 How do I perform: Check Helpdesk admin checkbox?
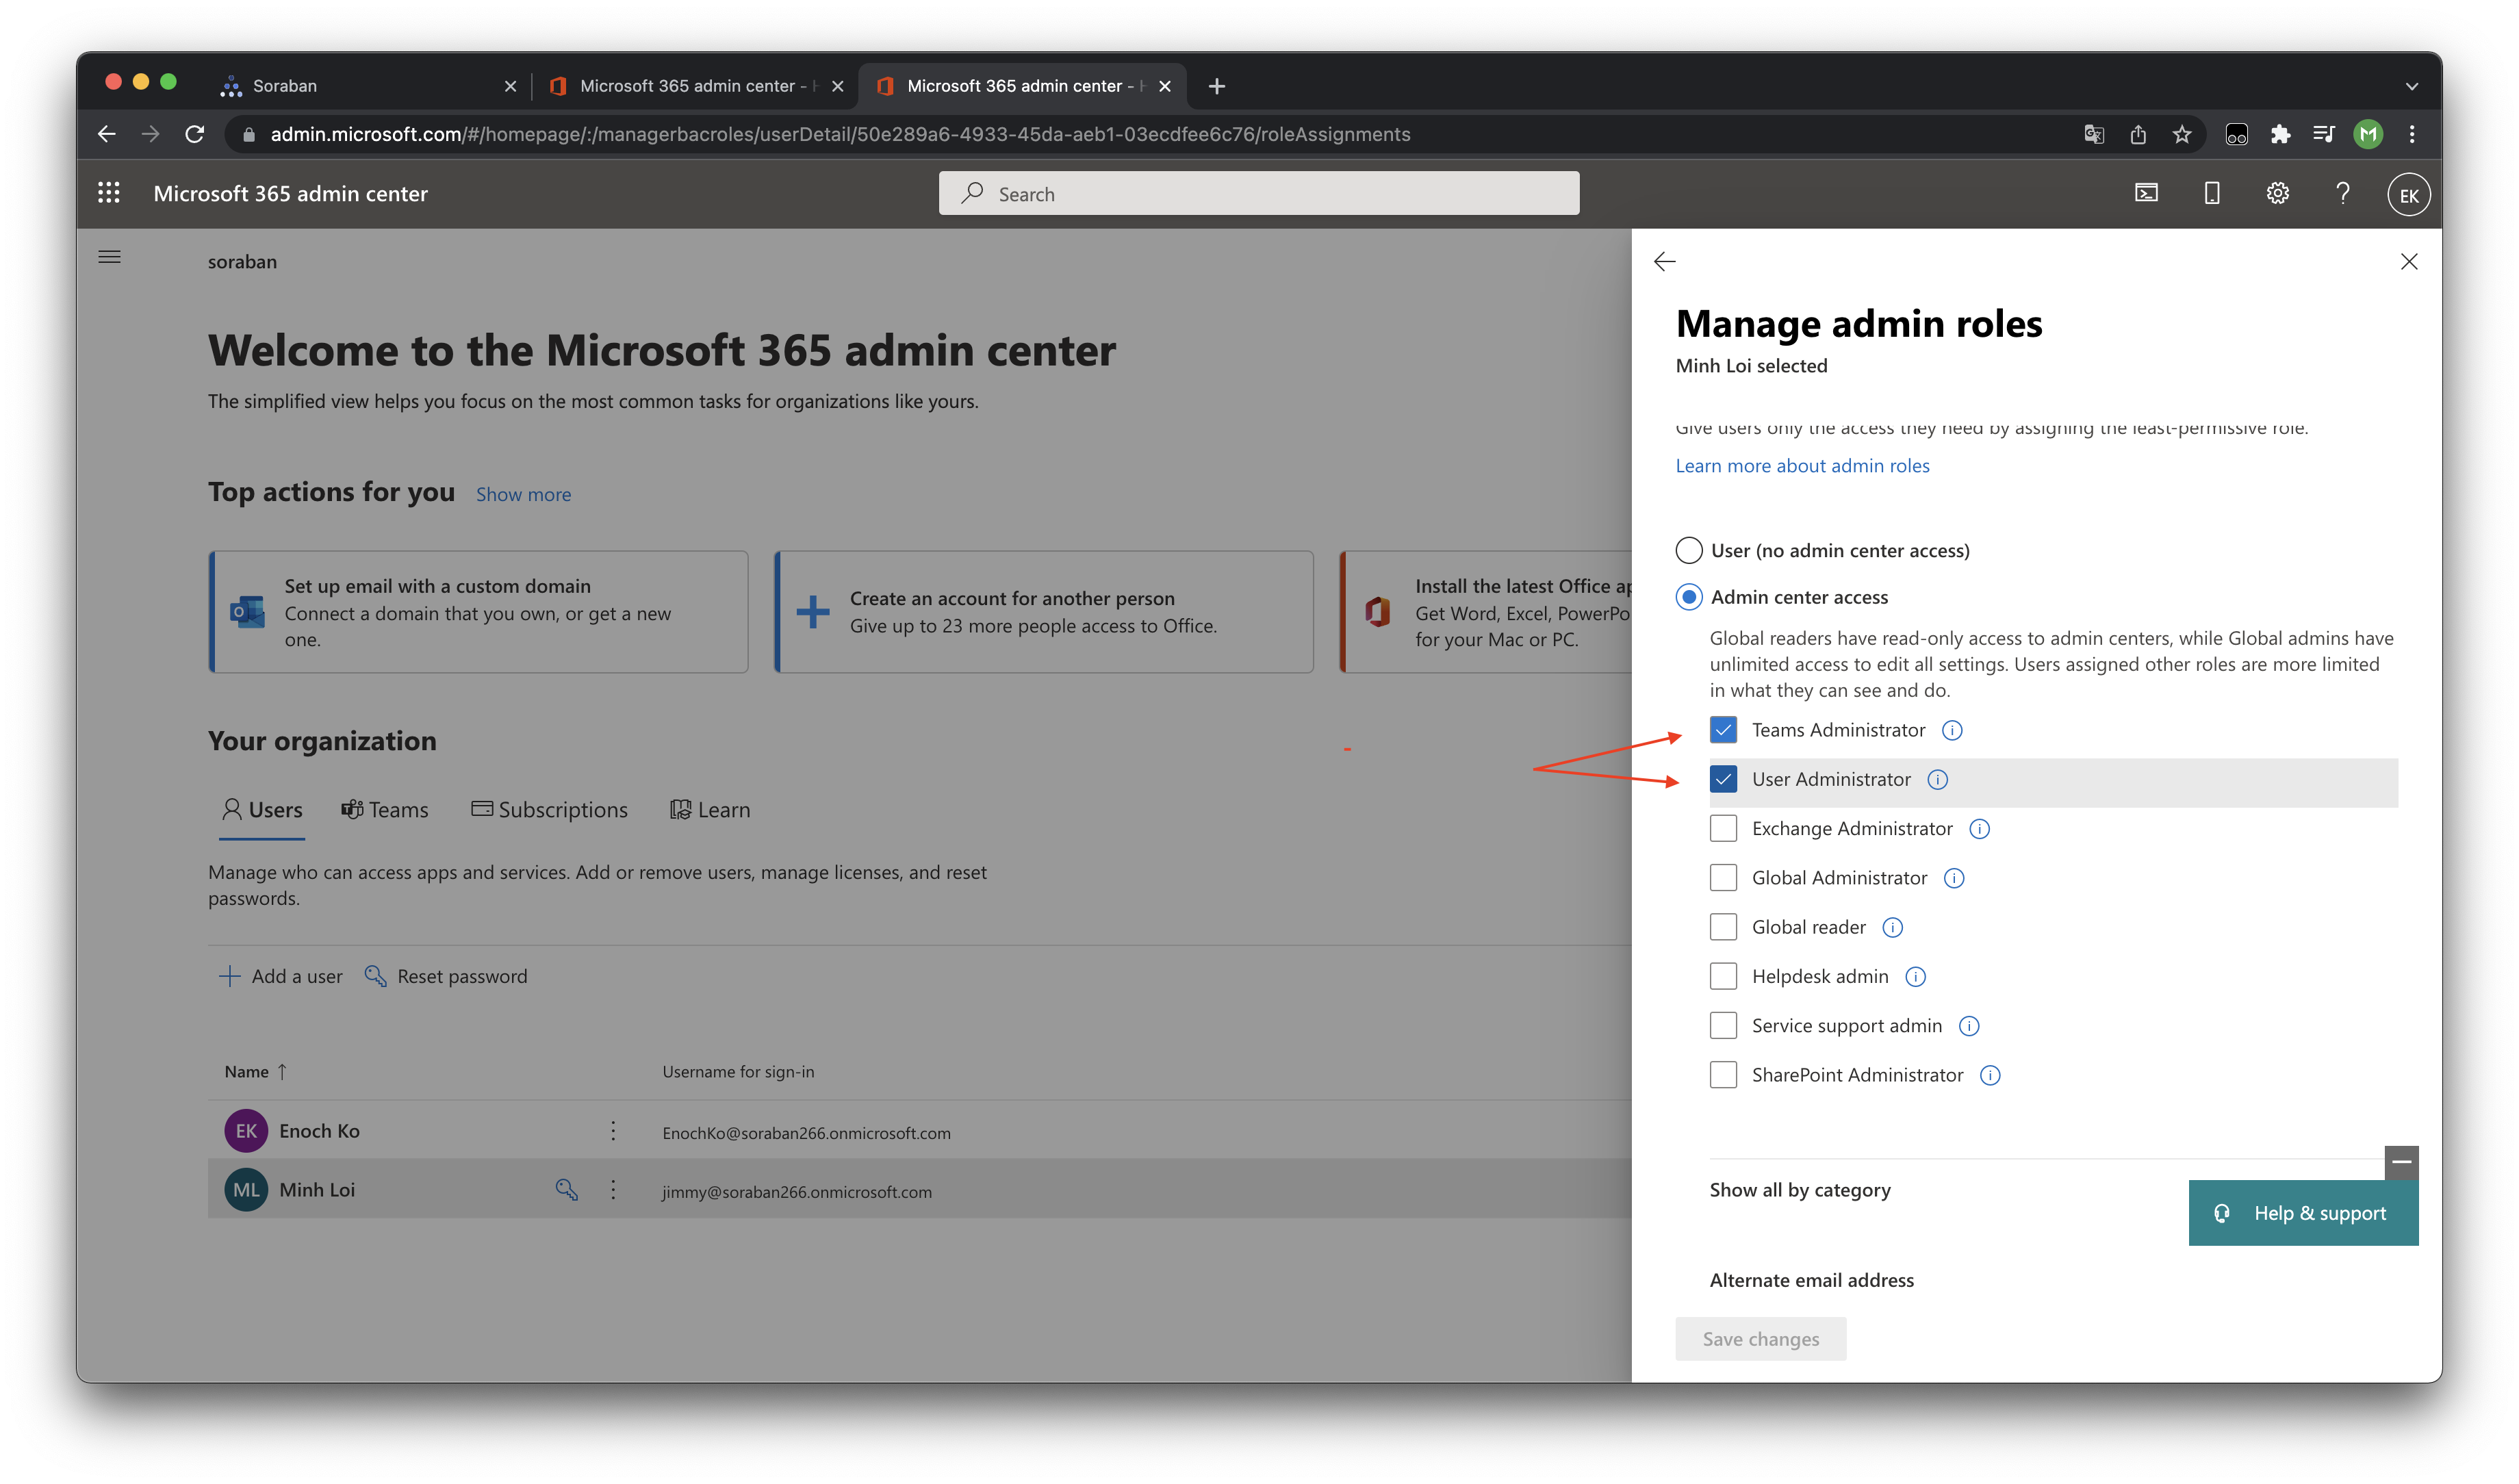1723,976
